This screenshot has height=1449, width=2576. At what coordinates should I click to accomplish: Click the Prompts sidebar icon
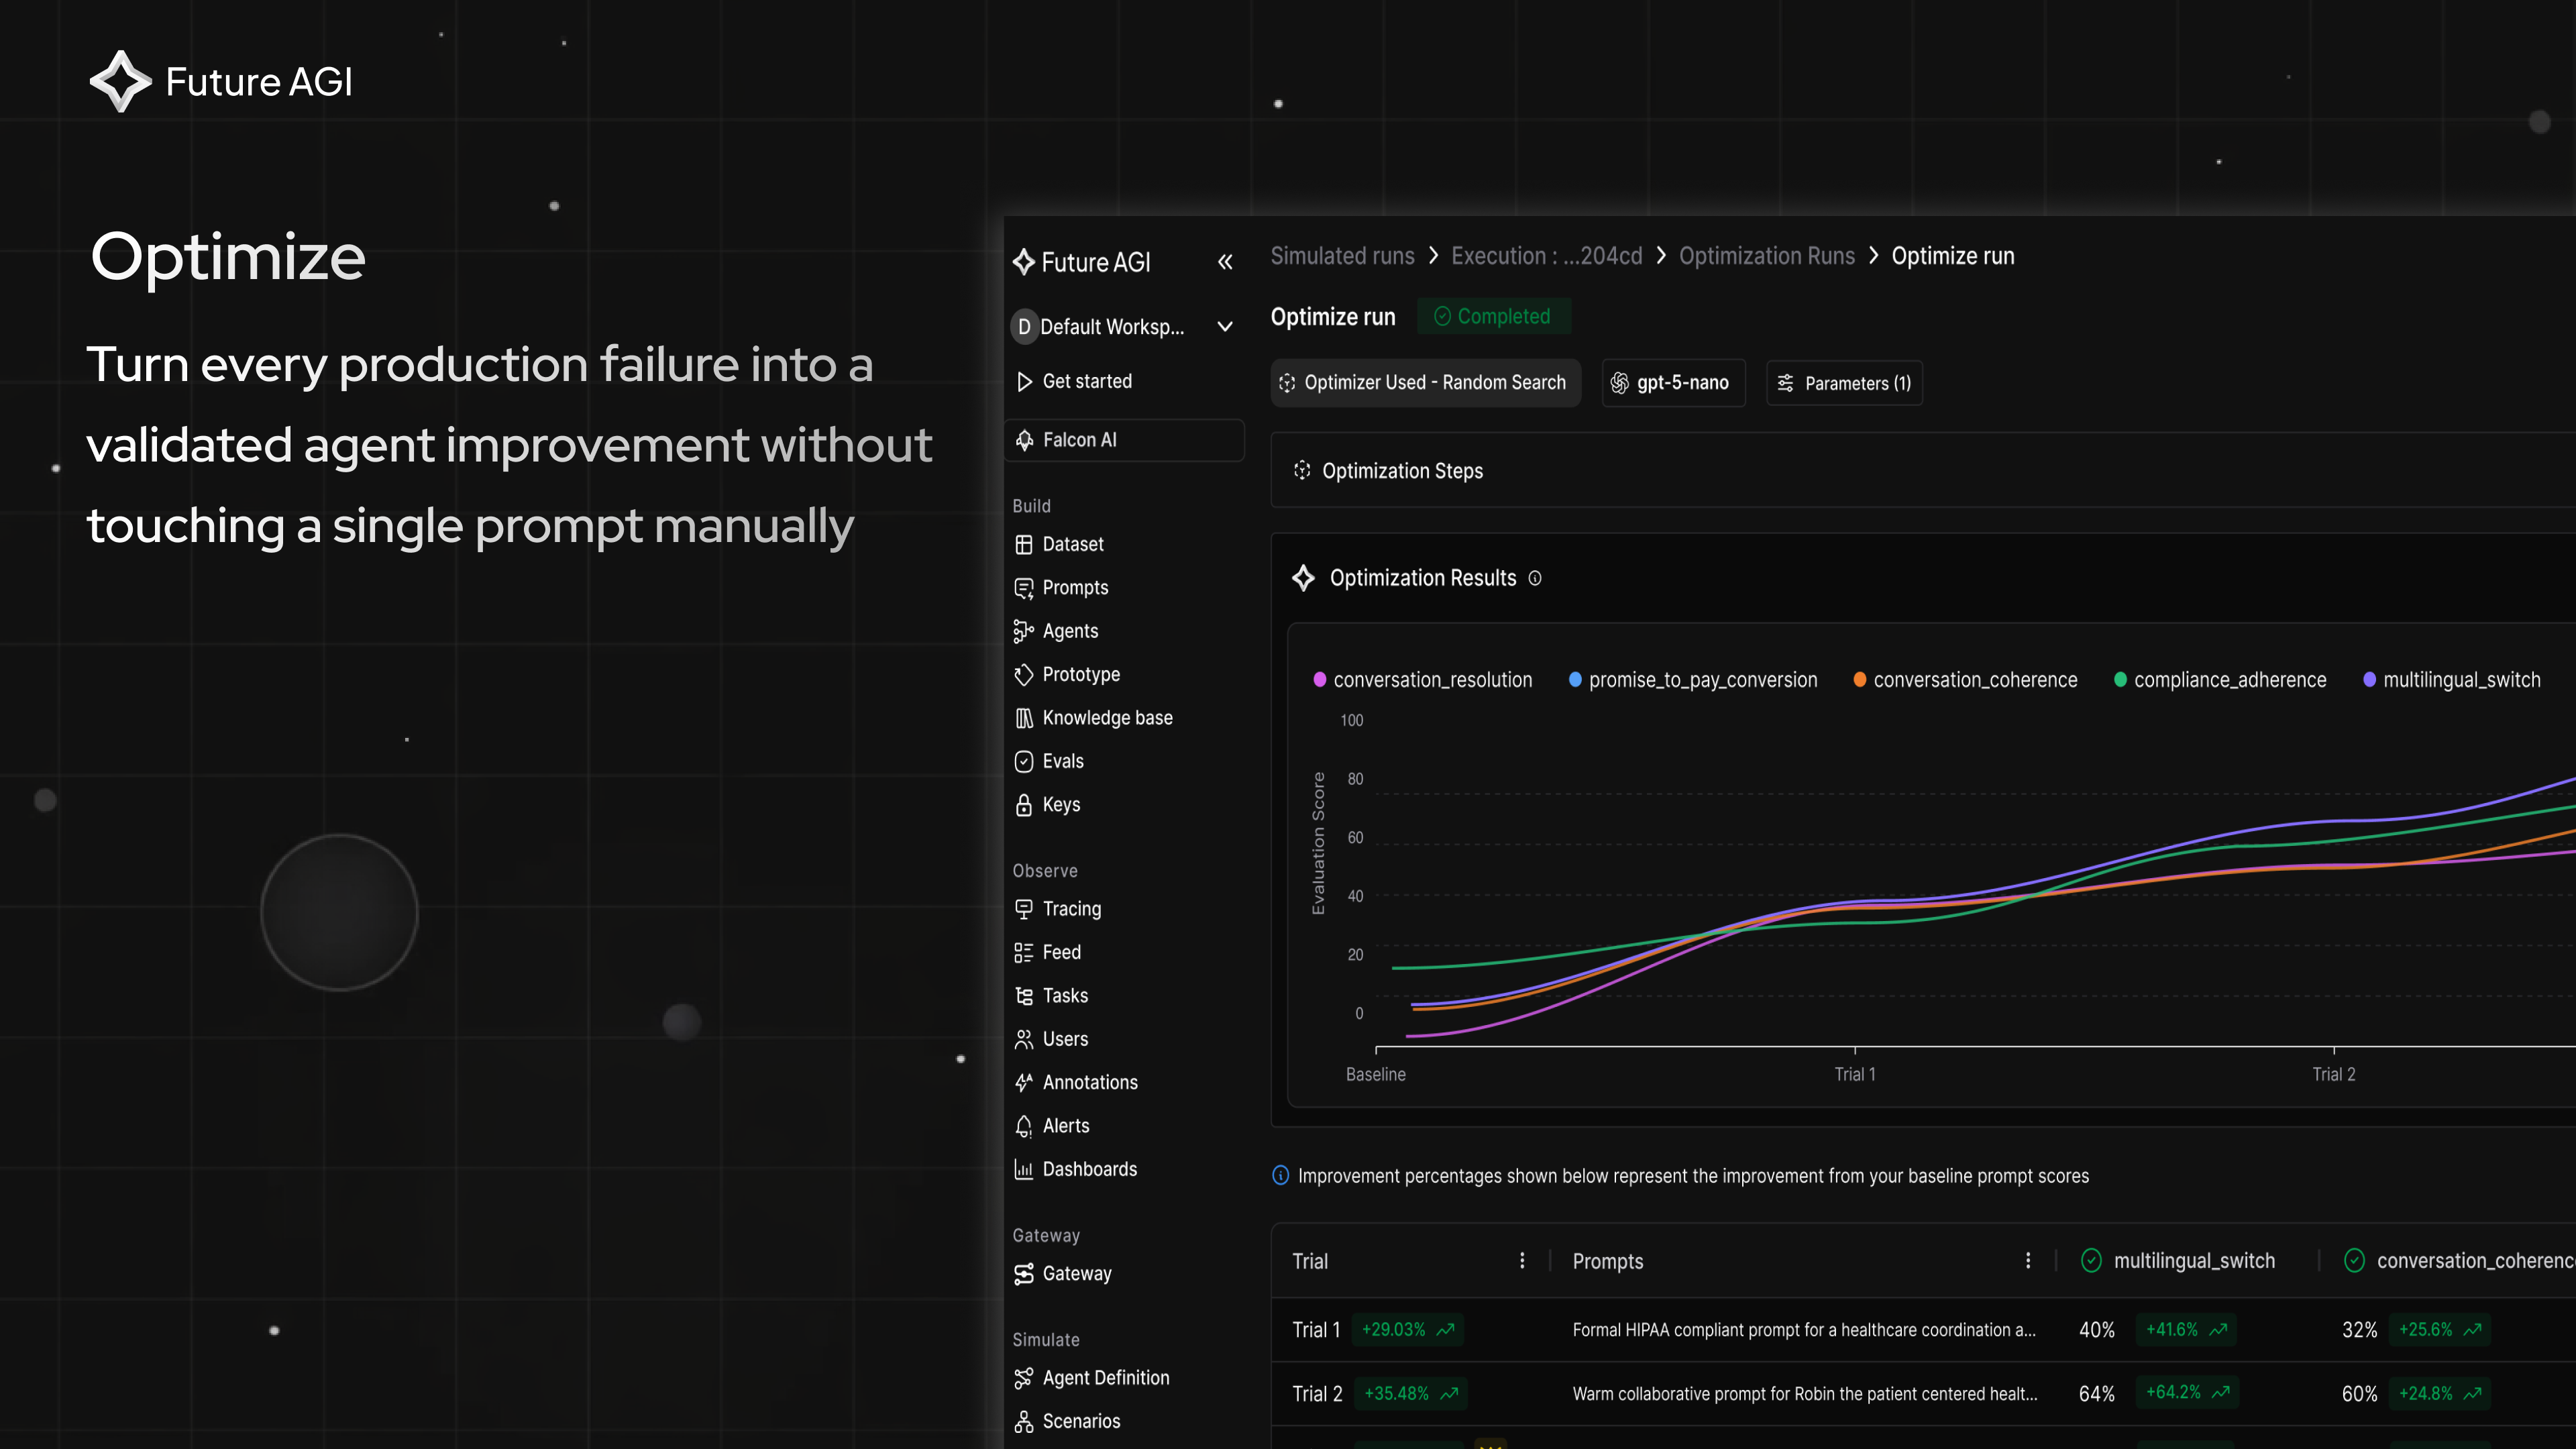[x=1024, y=588]
